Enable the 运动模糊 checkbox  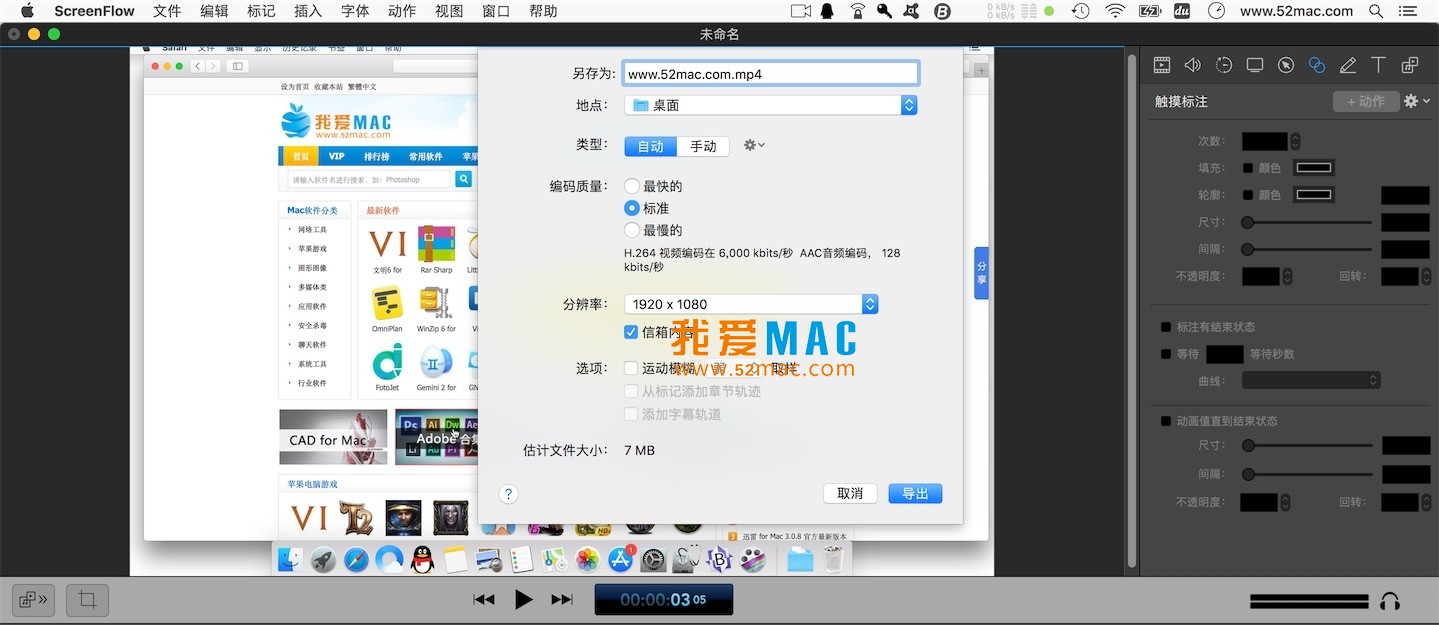click(x=631, y=368)
